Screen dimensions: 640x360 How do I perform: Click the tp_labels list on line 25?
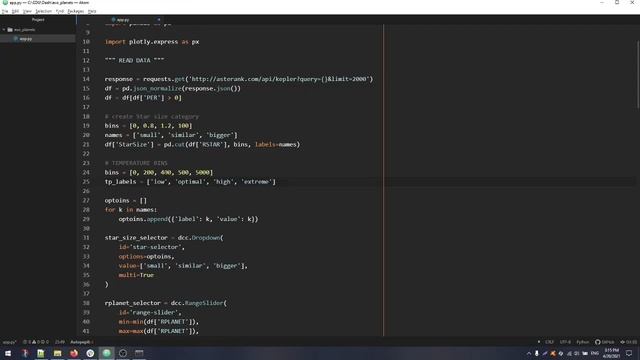click(211, 182)
